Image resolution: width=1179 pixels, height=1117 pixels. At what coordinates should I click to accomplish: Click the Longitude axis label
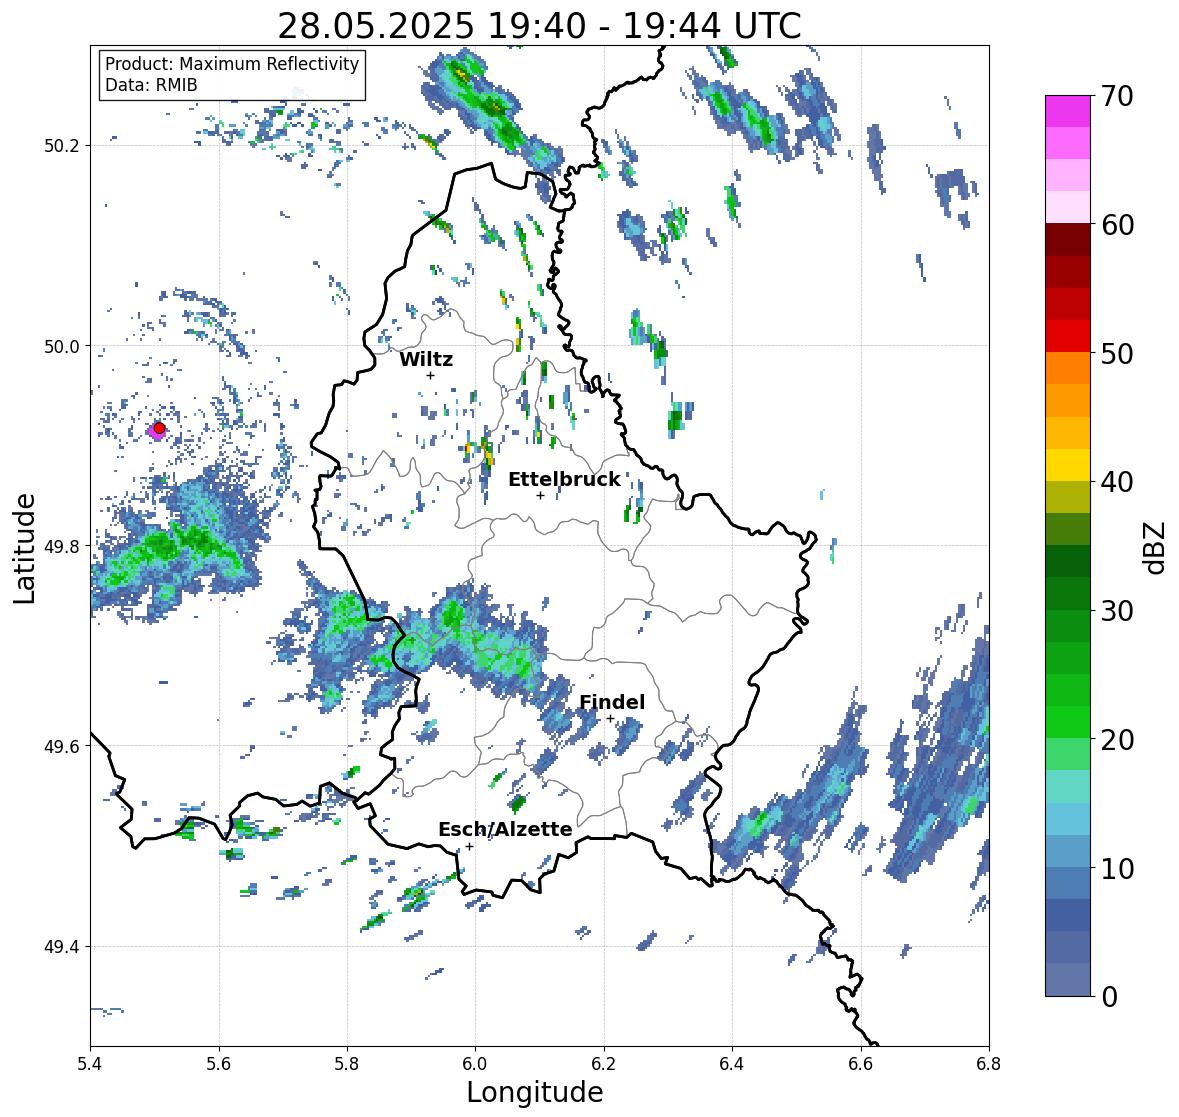(535, 1092)
